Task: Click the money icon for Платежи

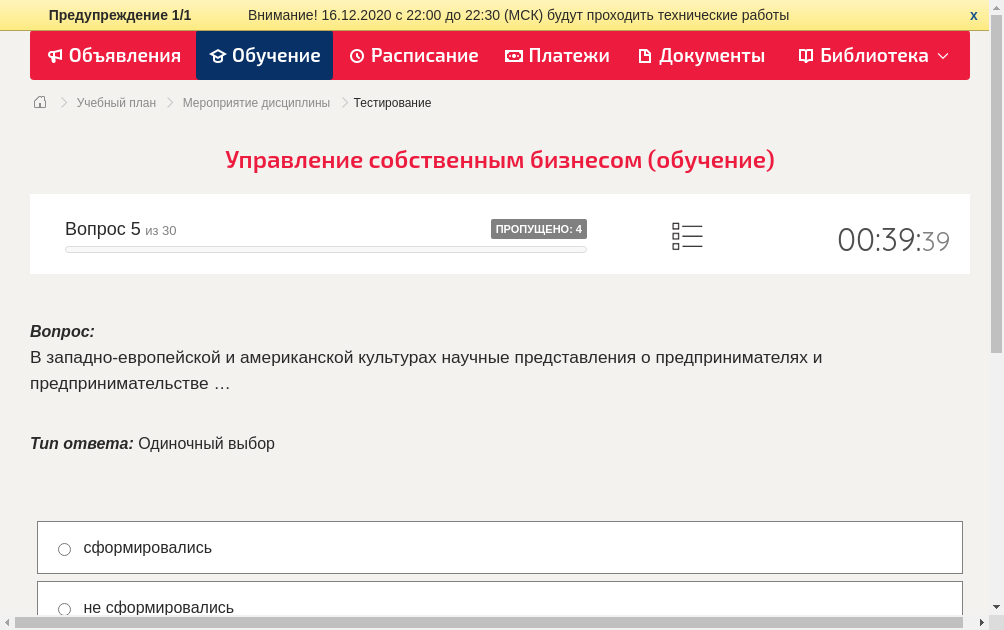Action: tap(514, 56)
